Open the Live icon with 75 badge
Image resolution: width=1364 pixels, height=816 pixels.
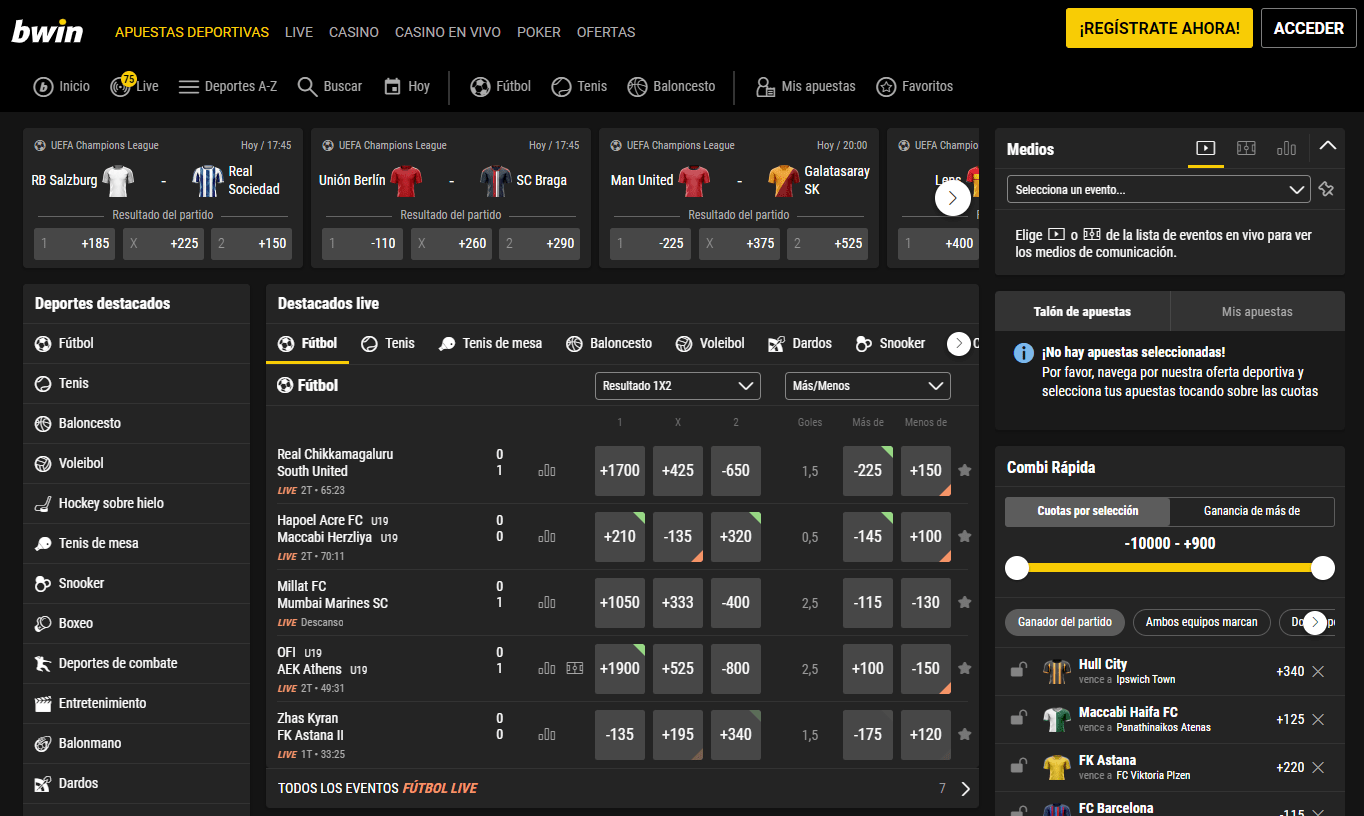(122, 85)
